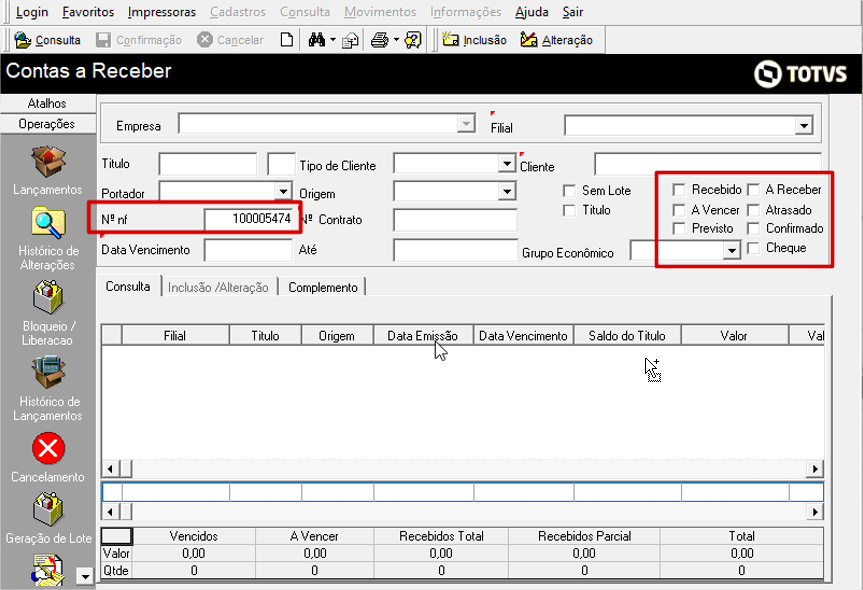Click the Confirmação save icon

pos(103,40)
